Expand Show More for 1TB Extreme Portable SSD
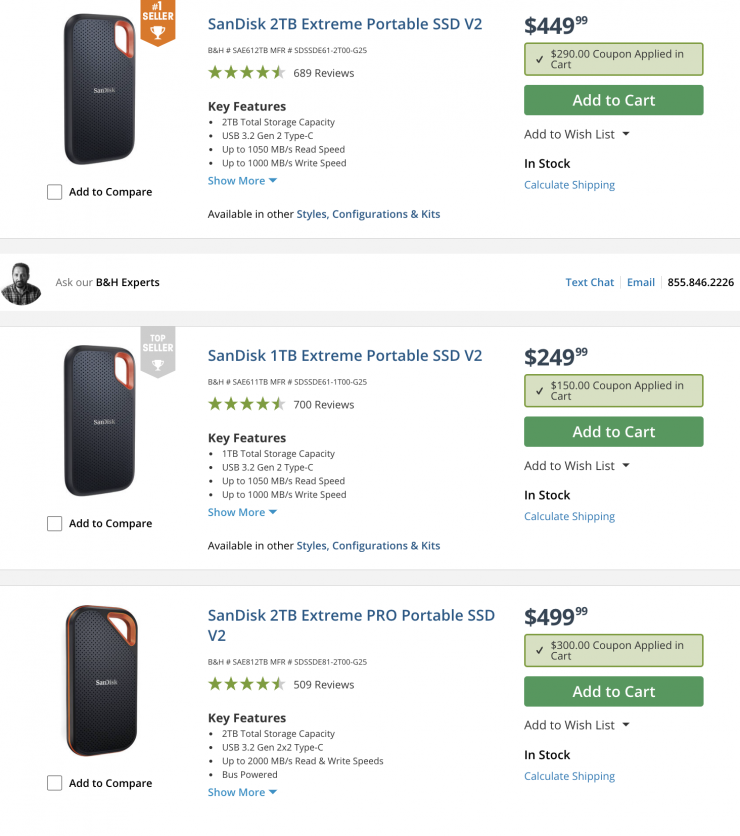Image resolution: width=740 pixels, height=836 pixels. [242, 513]
